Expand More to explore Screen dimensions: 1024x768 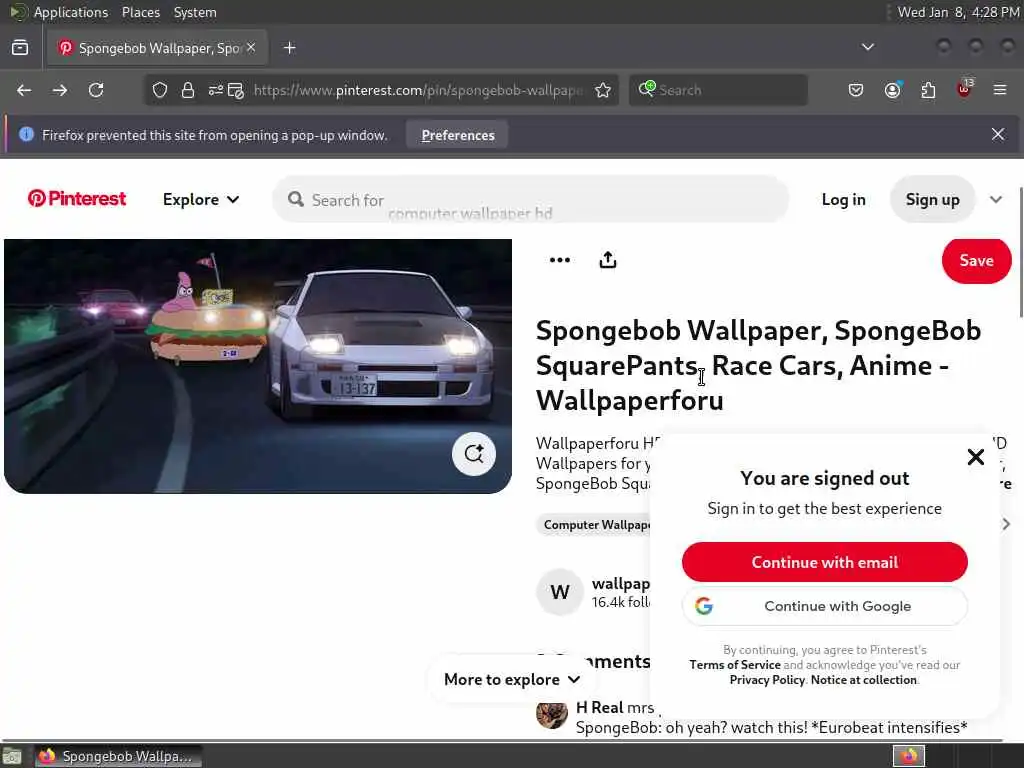[x=511, y=679]
